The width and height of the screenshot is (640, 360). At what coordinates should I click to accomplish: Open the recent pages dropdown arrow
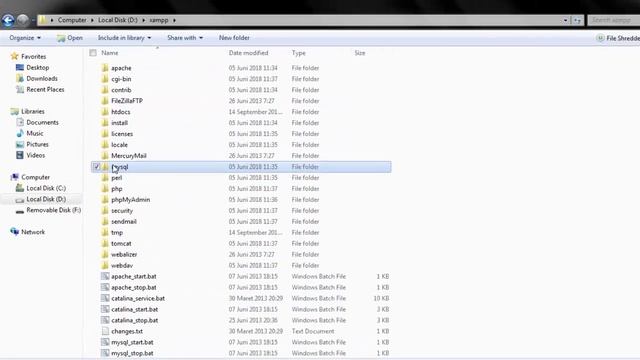point(33,20)
